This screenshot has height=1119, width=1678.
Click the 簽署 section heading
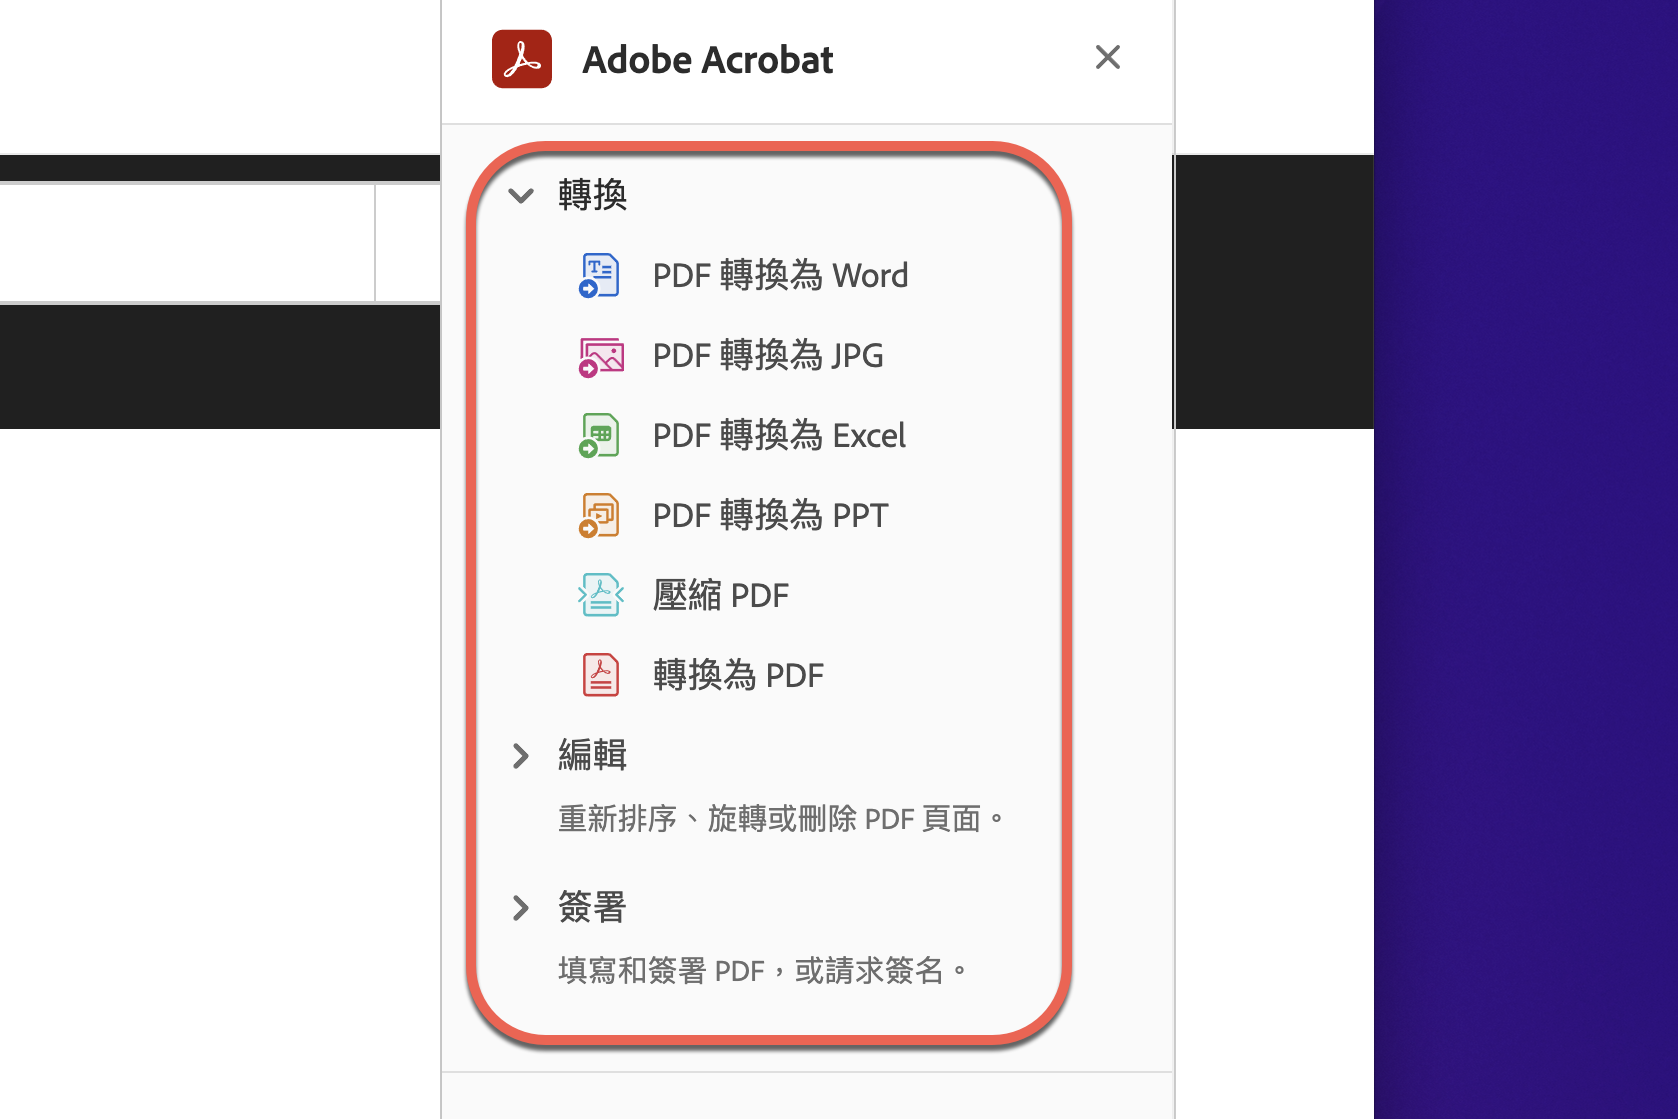click(x=592, y=908)
